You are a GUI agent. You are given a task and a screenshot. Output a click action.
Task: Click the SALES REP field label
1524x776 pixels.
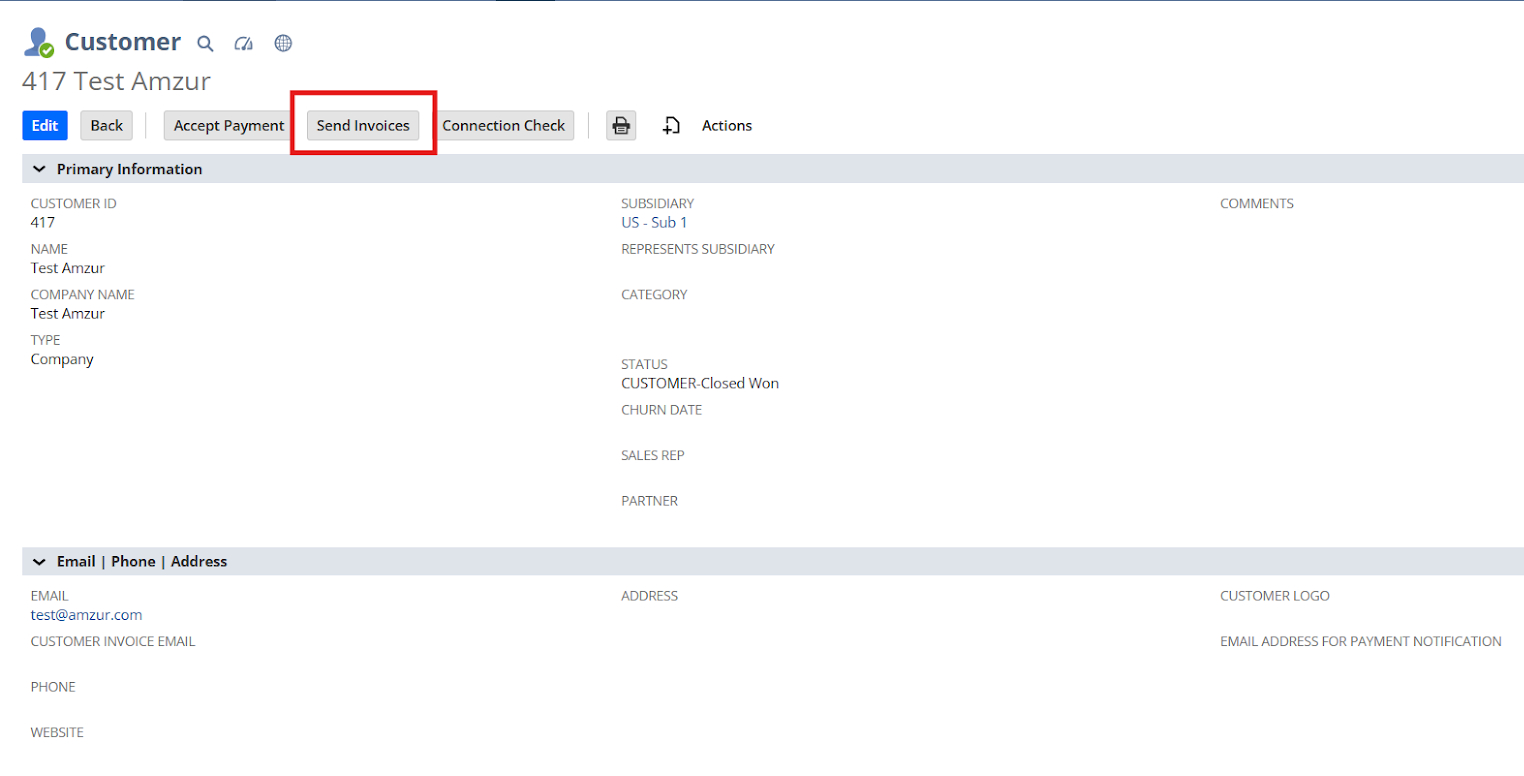[x=652, y=455]
